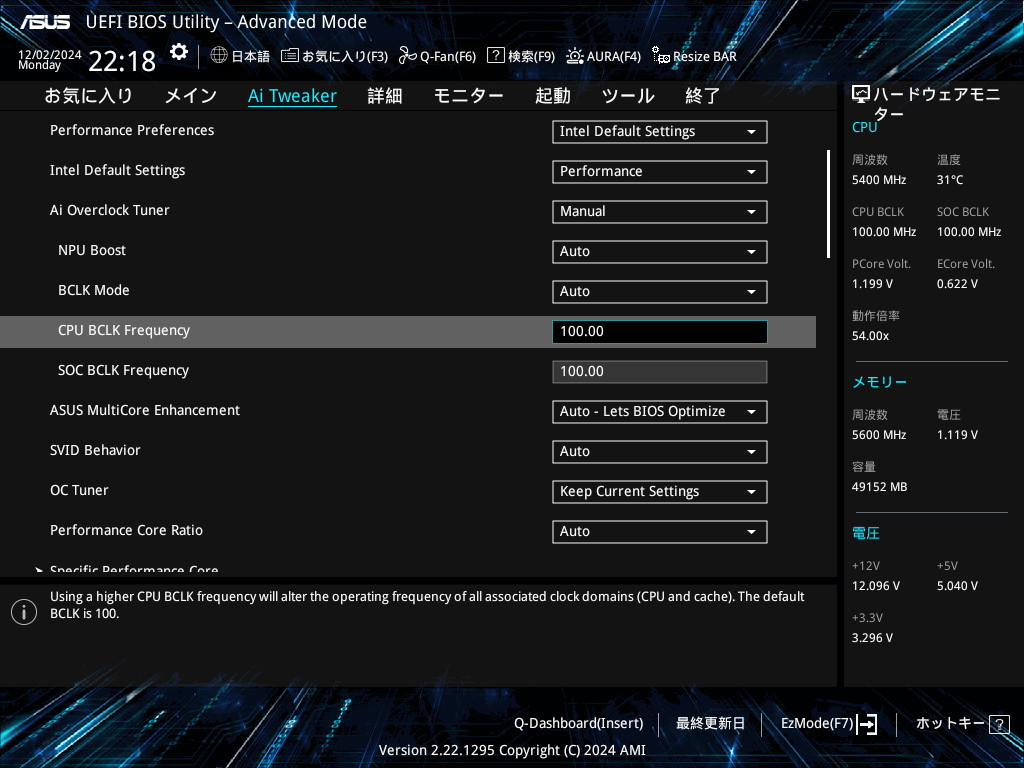Click PCore Volt. 1.199 V value
This screenshot has height=768, width=1024.
872,283
